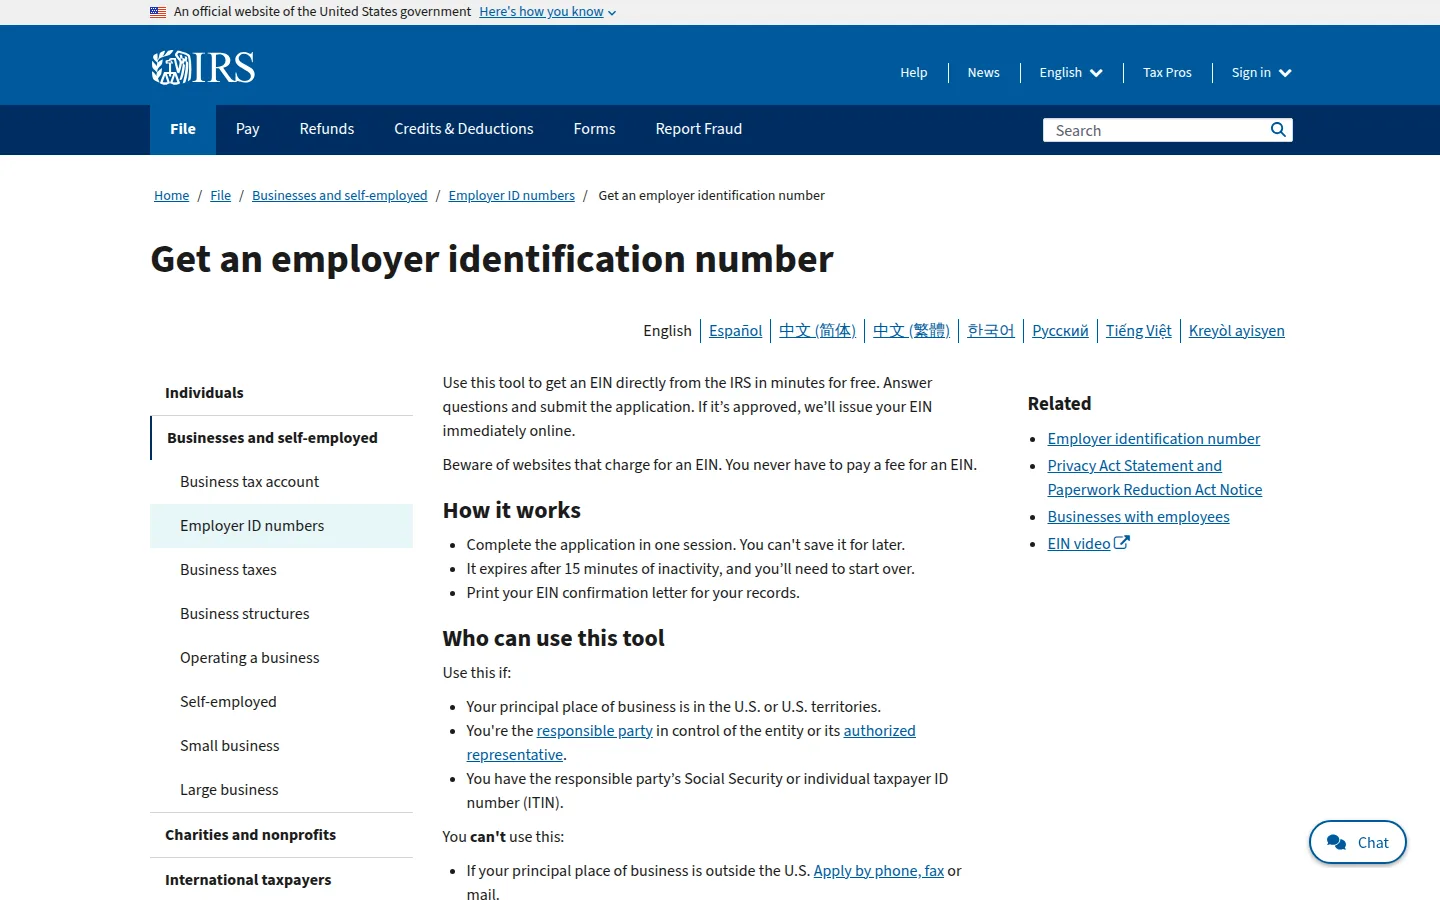The width and height of the screenshot is (1440, 900).
Task: Open the Refunds menu item
Action: coord(327,129)
